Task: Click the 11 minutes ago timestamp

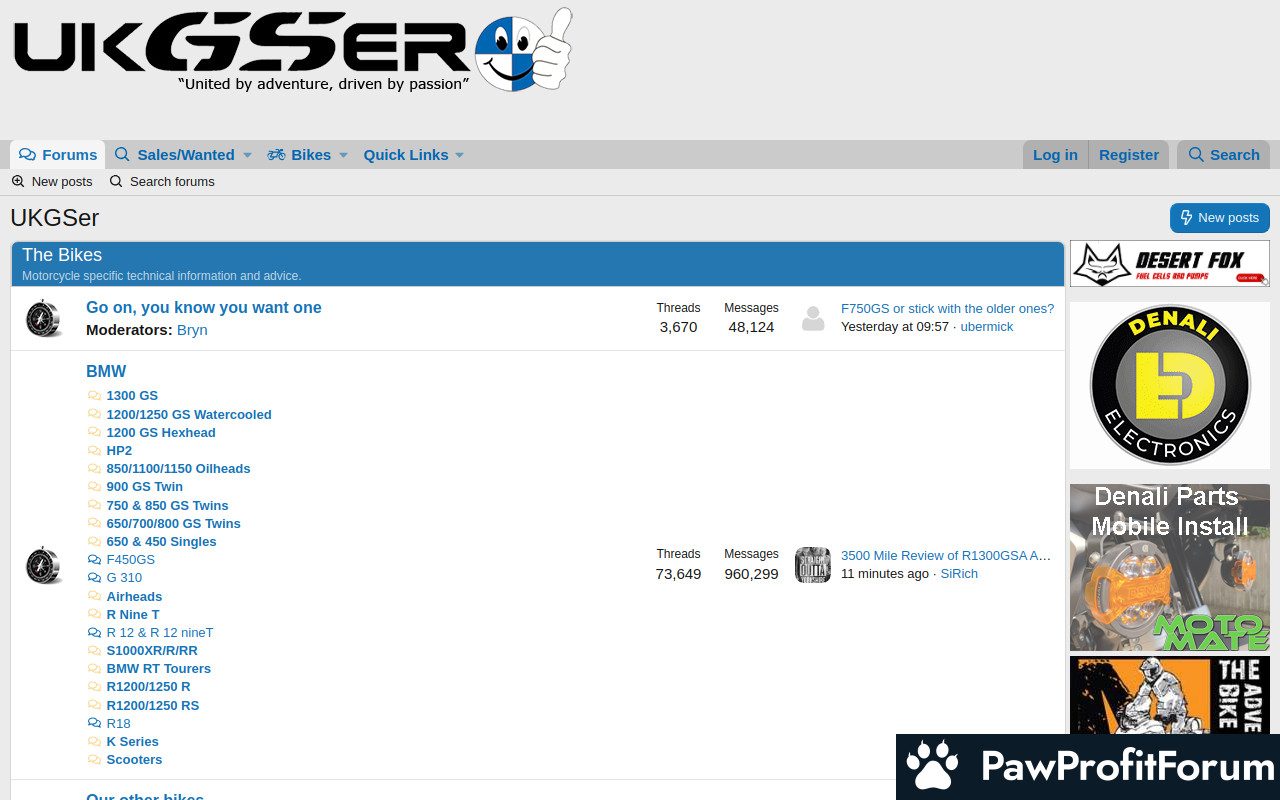Action: (x=885, y=574)
